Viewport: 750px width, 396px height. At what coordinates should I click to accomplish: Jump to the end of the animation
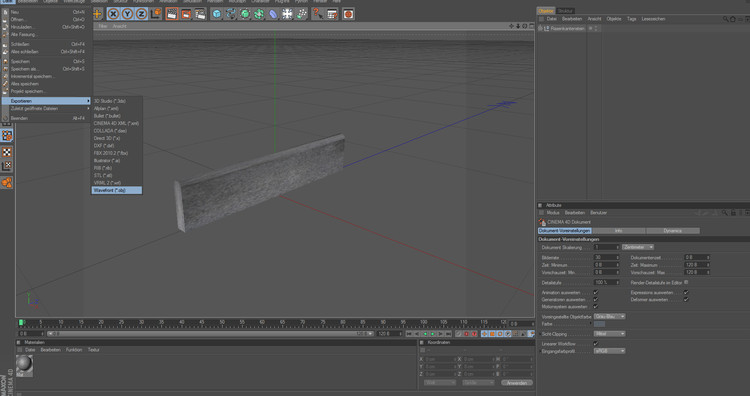[x=448, y=334]
